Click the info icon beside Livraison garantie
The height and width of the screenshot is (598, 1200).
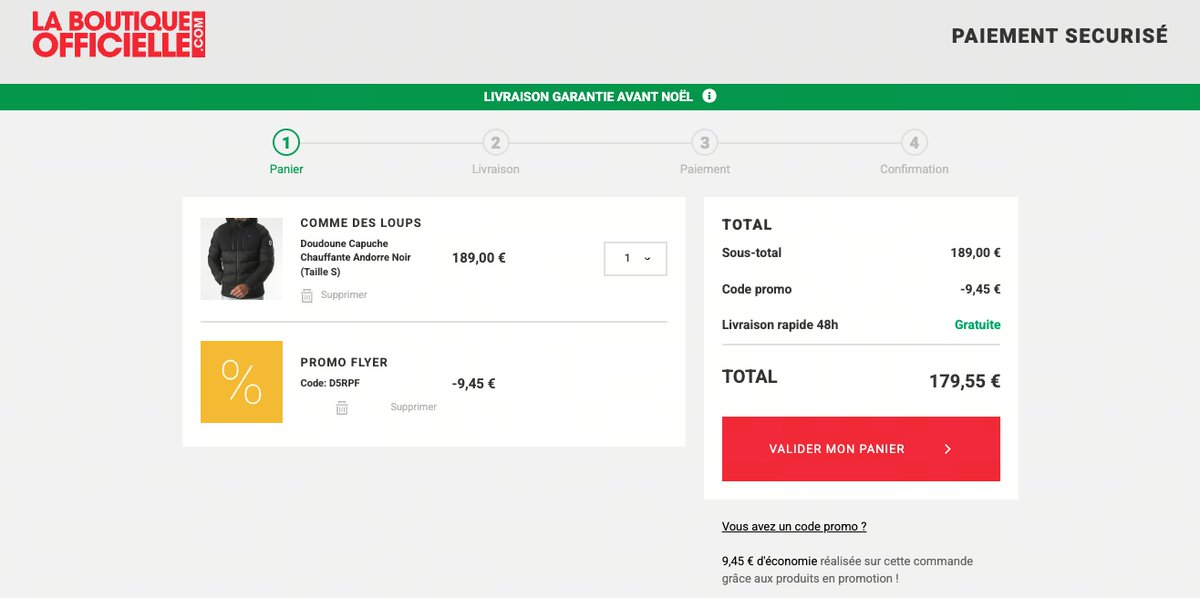coord(709,96)
